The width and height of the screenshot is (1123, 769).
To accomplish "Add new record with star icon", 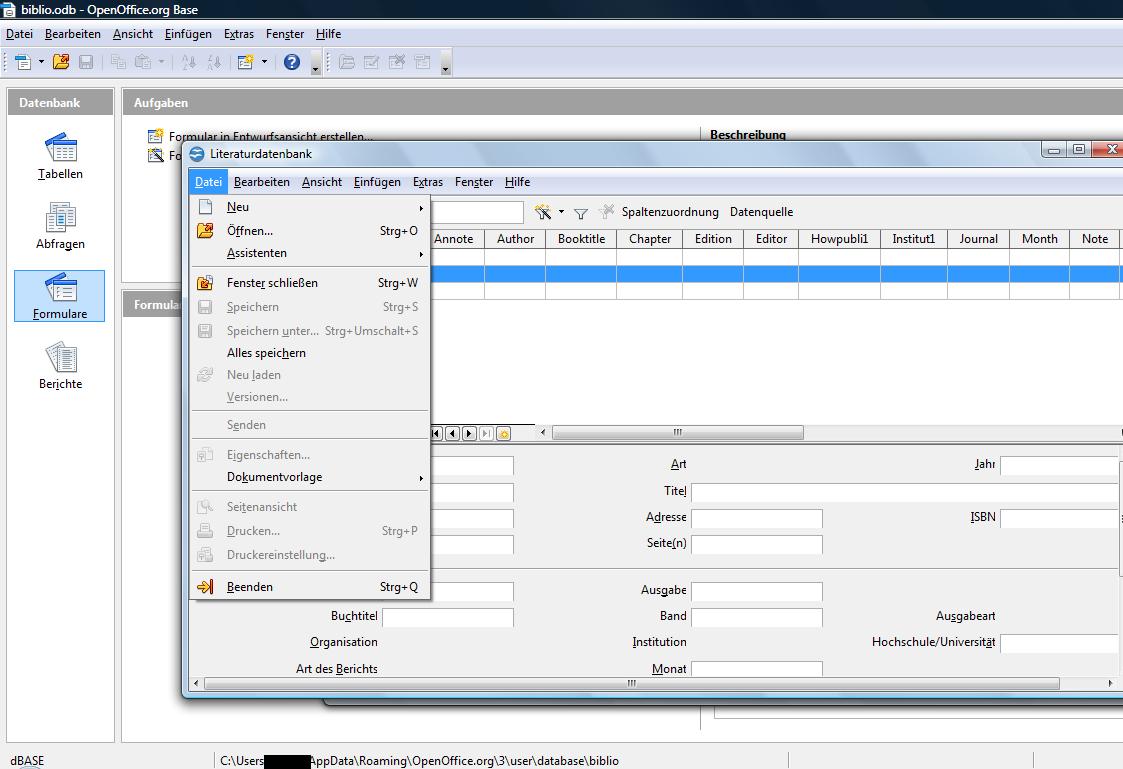I will click(x=503, y=433).
